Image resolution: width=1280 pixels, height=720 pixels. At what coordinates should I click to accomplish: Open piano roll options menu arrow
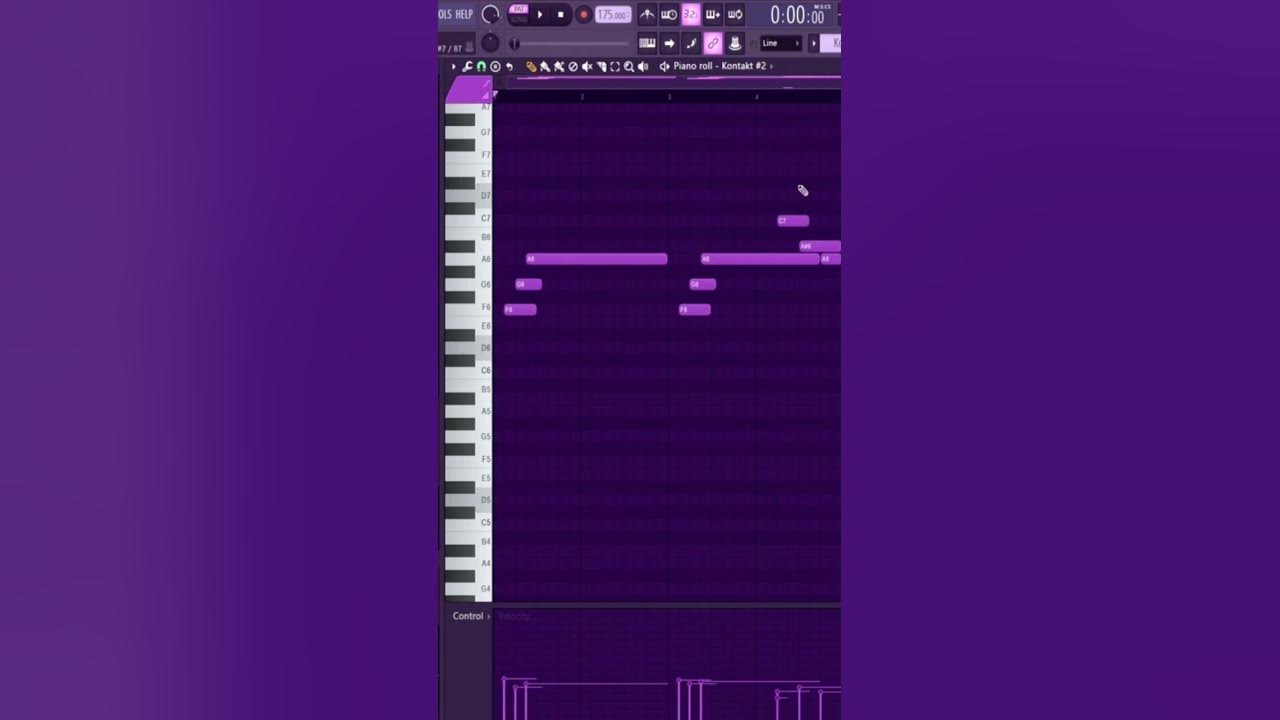453,66
